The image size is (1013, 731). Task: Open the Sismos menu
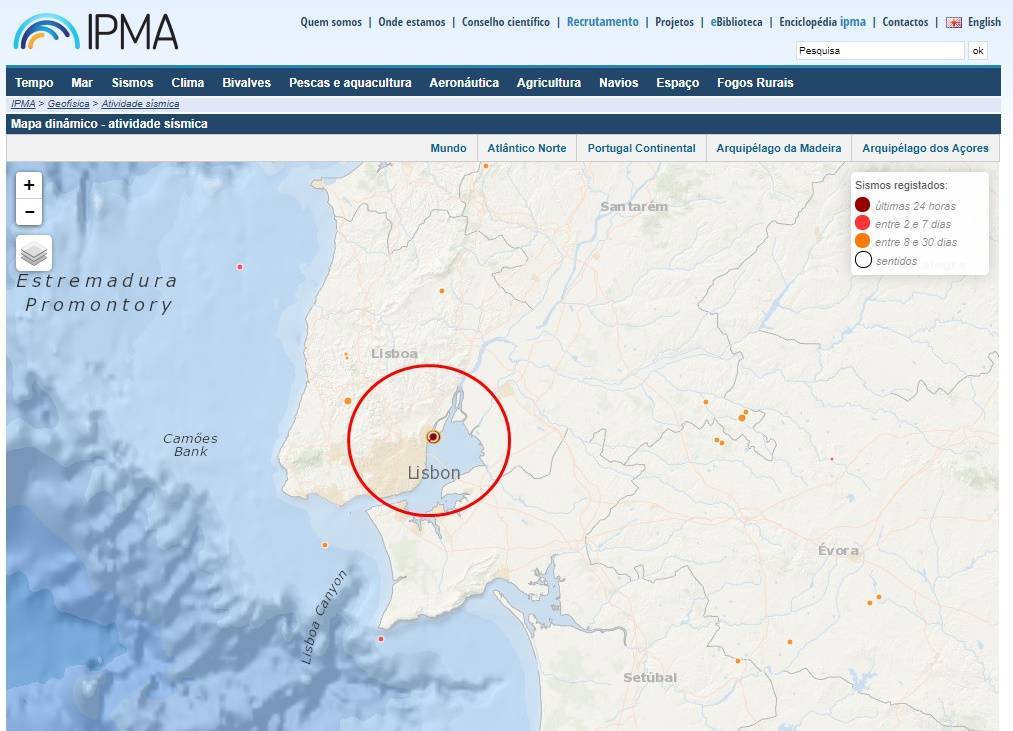(x=132, y=83)
